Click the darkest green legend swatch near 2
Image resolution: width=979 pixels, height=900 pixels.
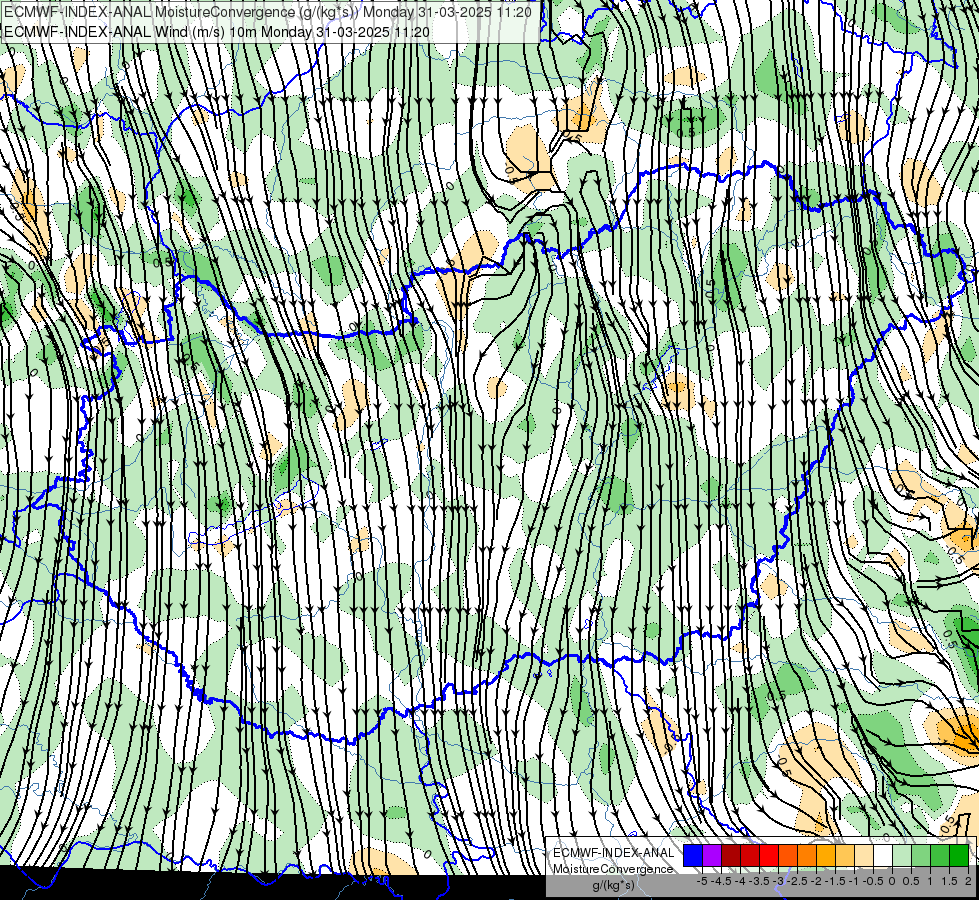(959, 856)
